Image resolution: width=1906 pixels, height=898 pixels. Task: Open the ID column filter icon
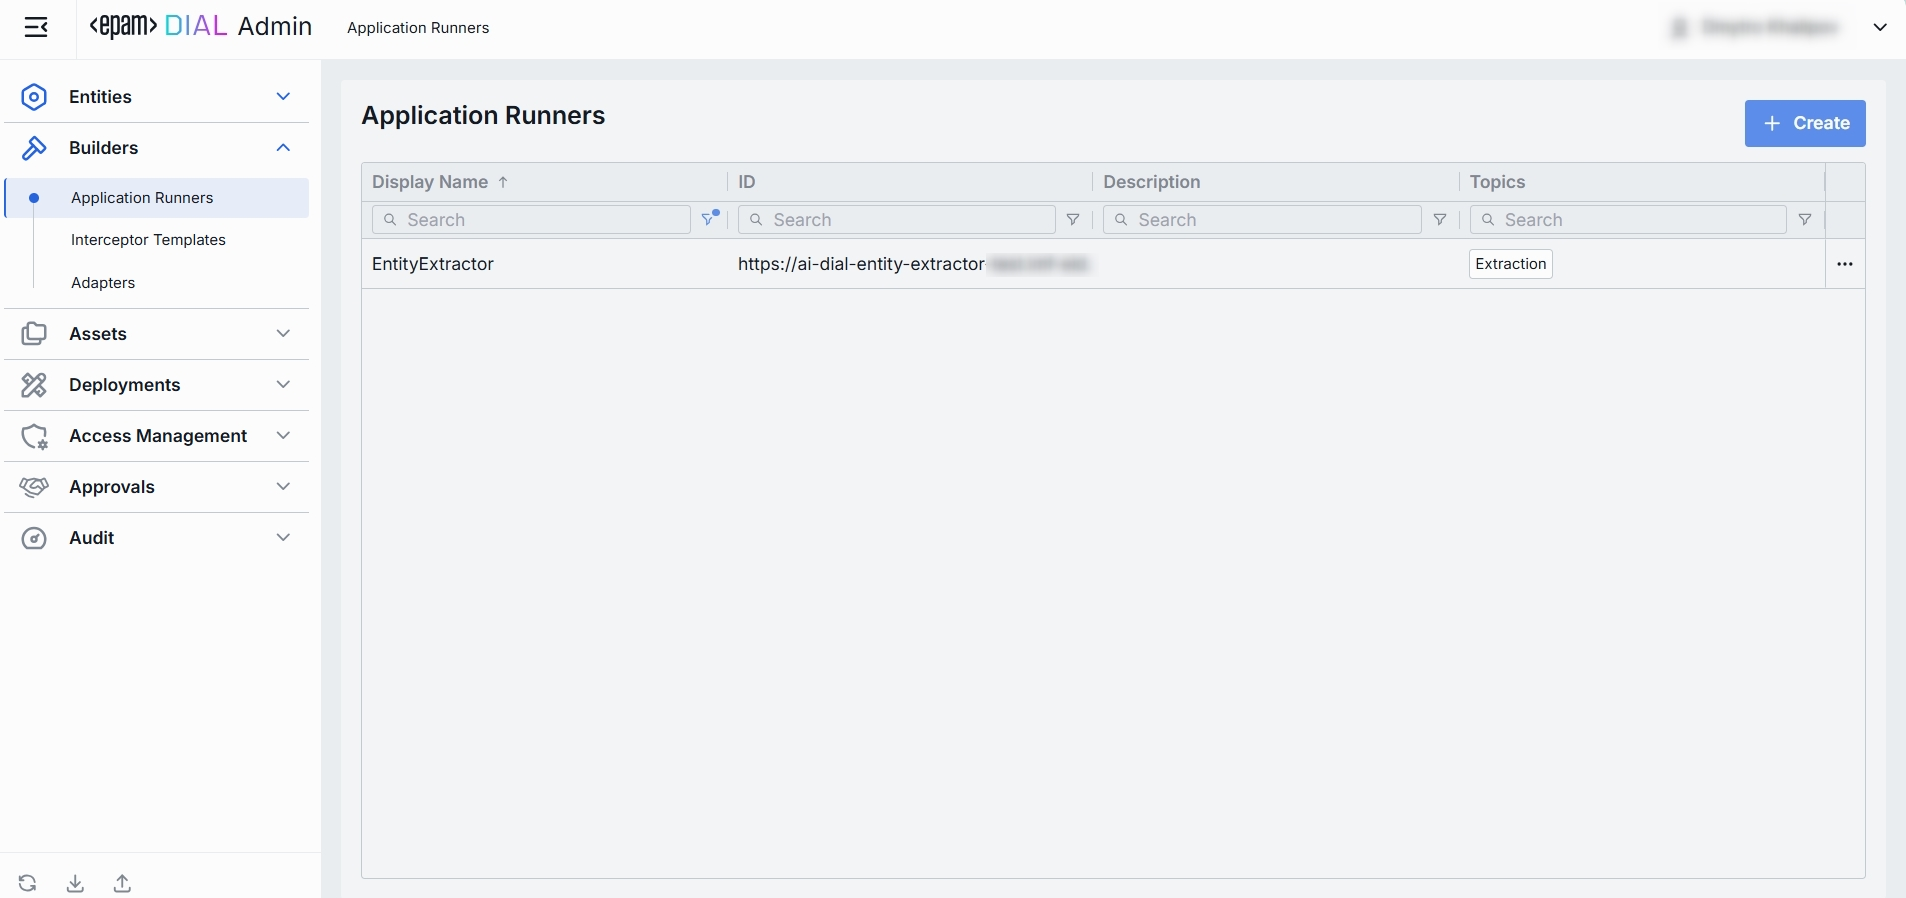pyautogui.click(x=1073, y=220)
